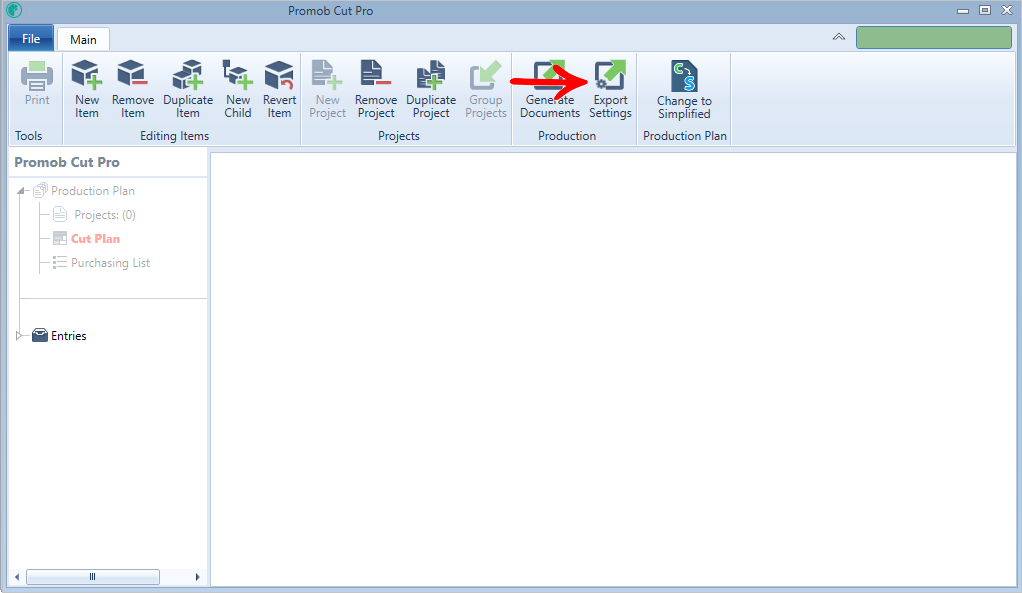The height and width of the screenshot is (593, 1022).
Task: Minimize the Promob Cut Pro window
Action: pos(963,10)
